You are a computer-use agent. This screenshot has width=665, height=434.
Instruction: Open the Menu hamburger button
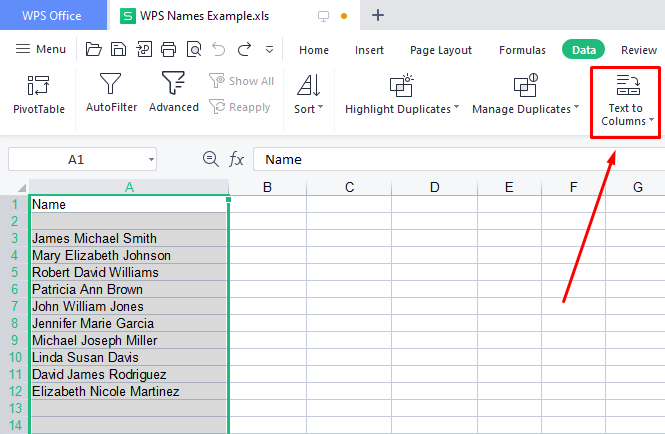[41, 49]
